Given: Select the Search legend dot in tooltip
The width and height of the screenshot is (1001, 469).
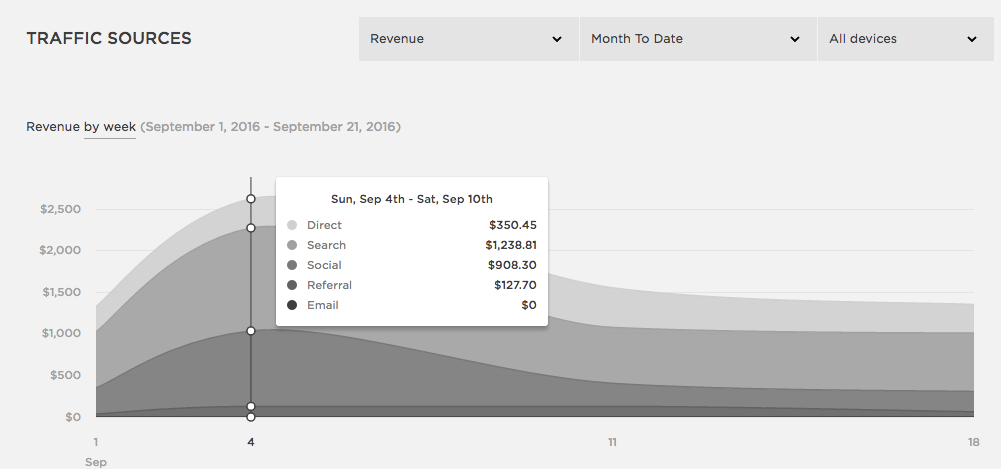Looking at the screenshot, I should click(x=292, y=245).
